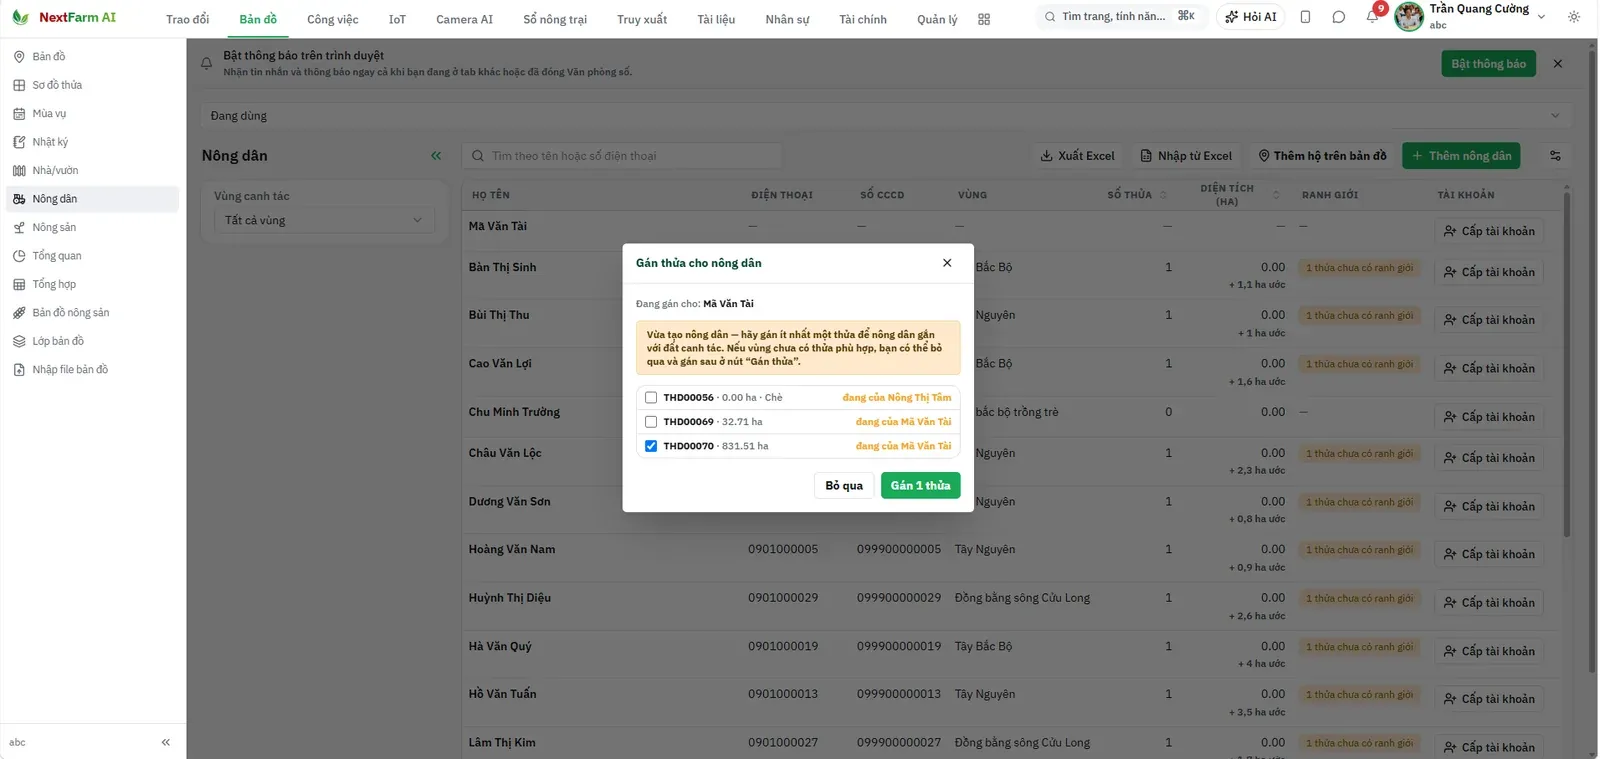
Task: Expand the Đang dùng status dropdown
Action: 885,116
